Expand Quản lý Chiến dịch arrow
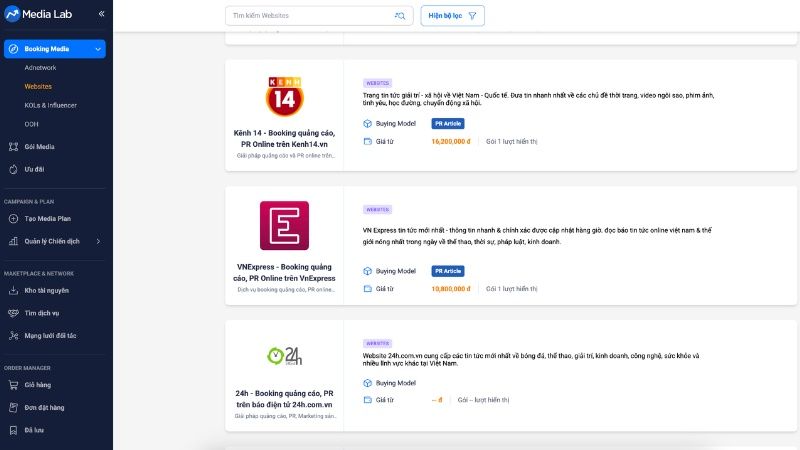Screen dimensions: 800x450 click(98, 241)
